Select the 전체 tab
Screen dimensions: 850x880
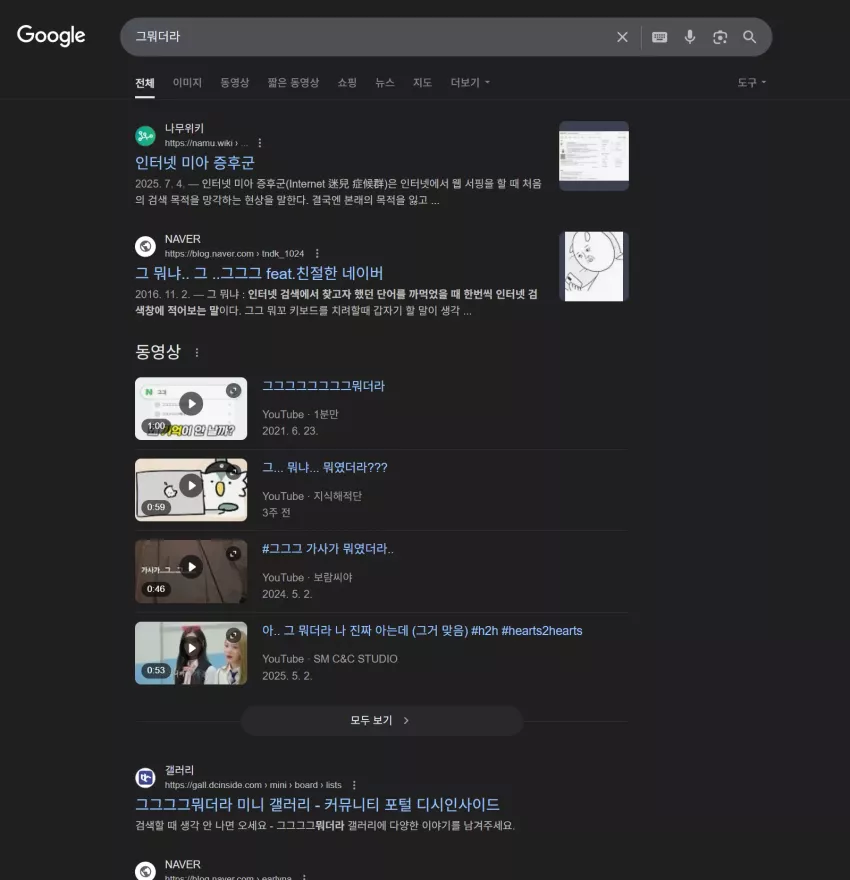[145, 83]
